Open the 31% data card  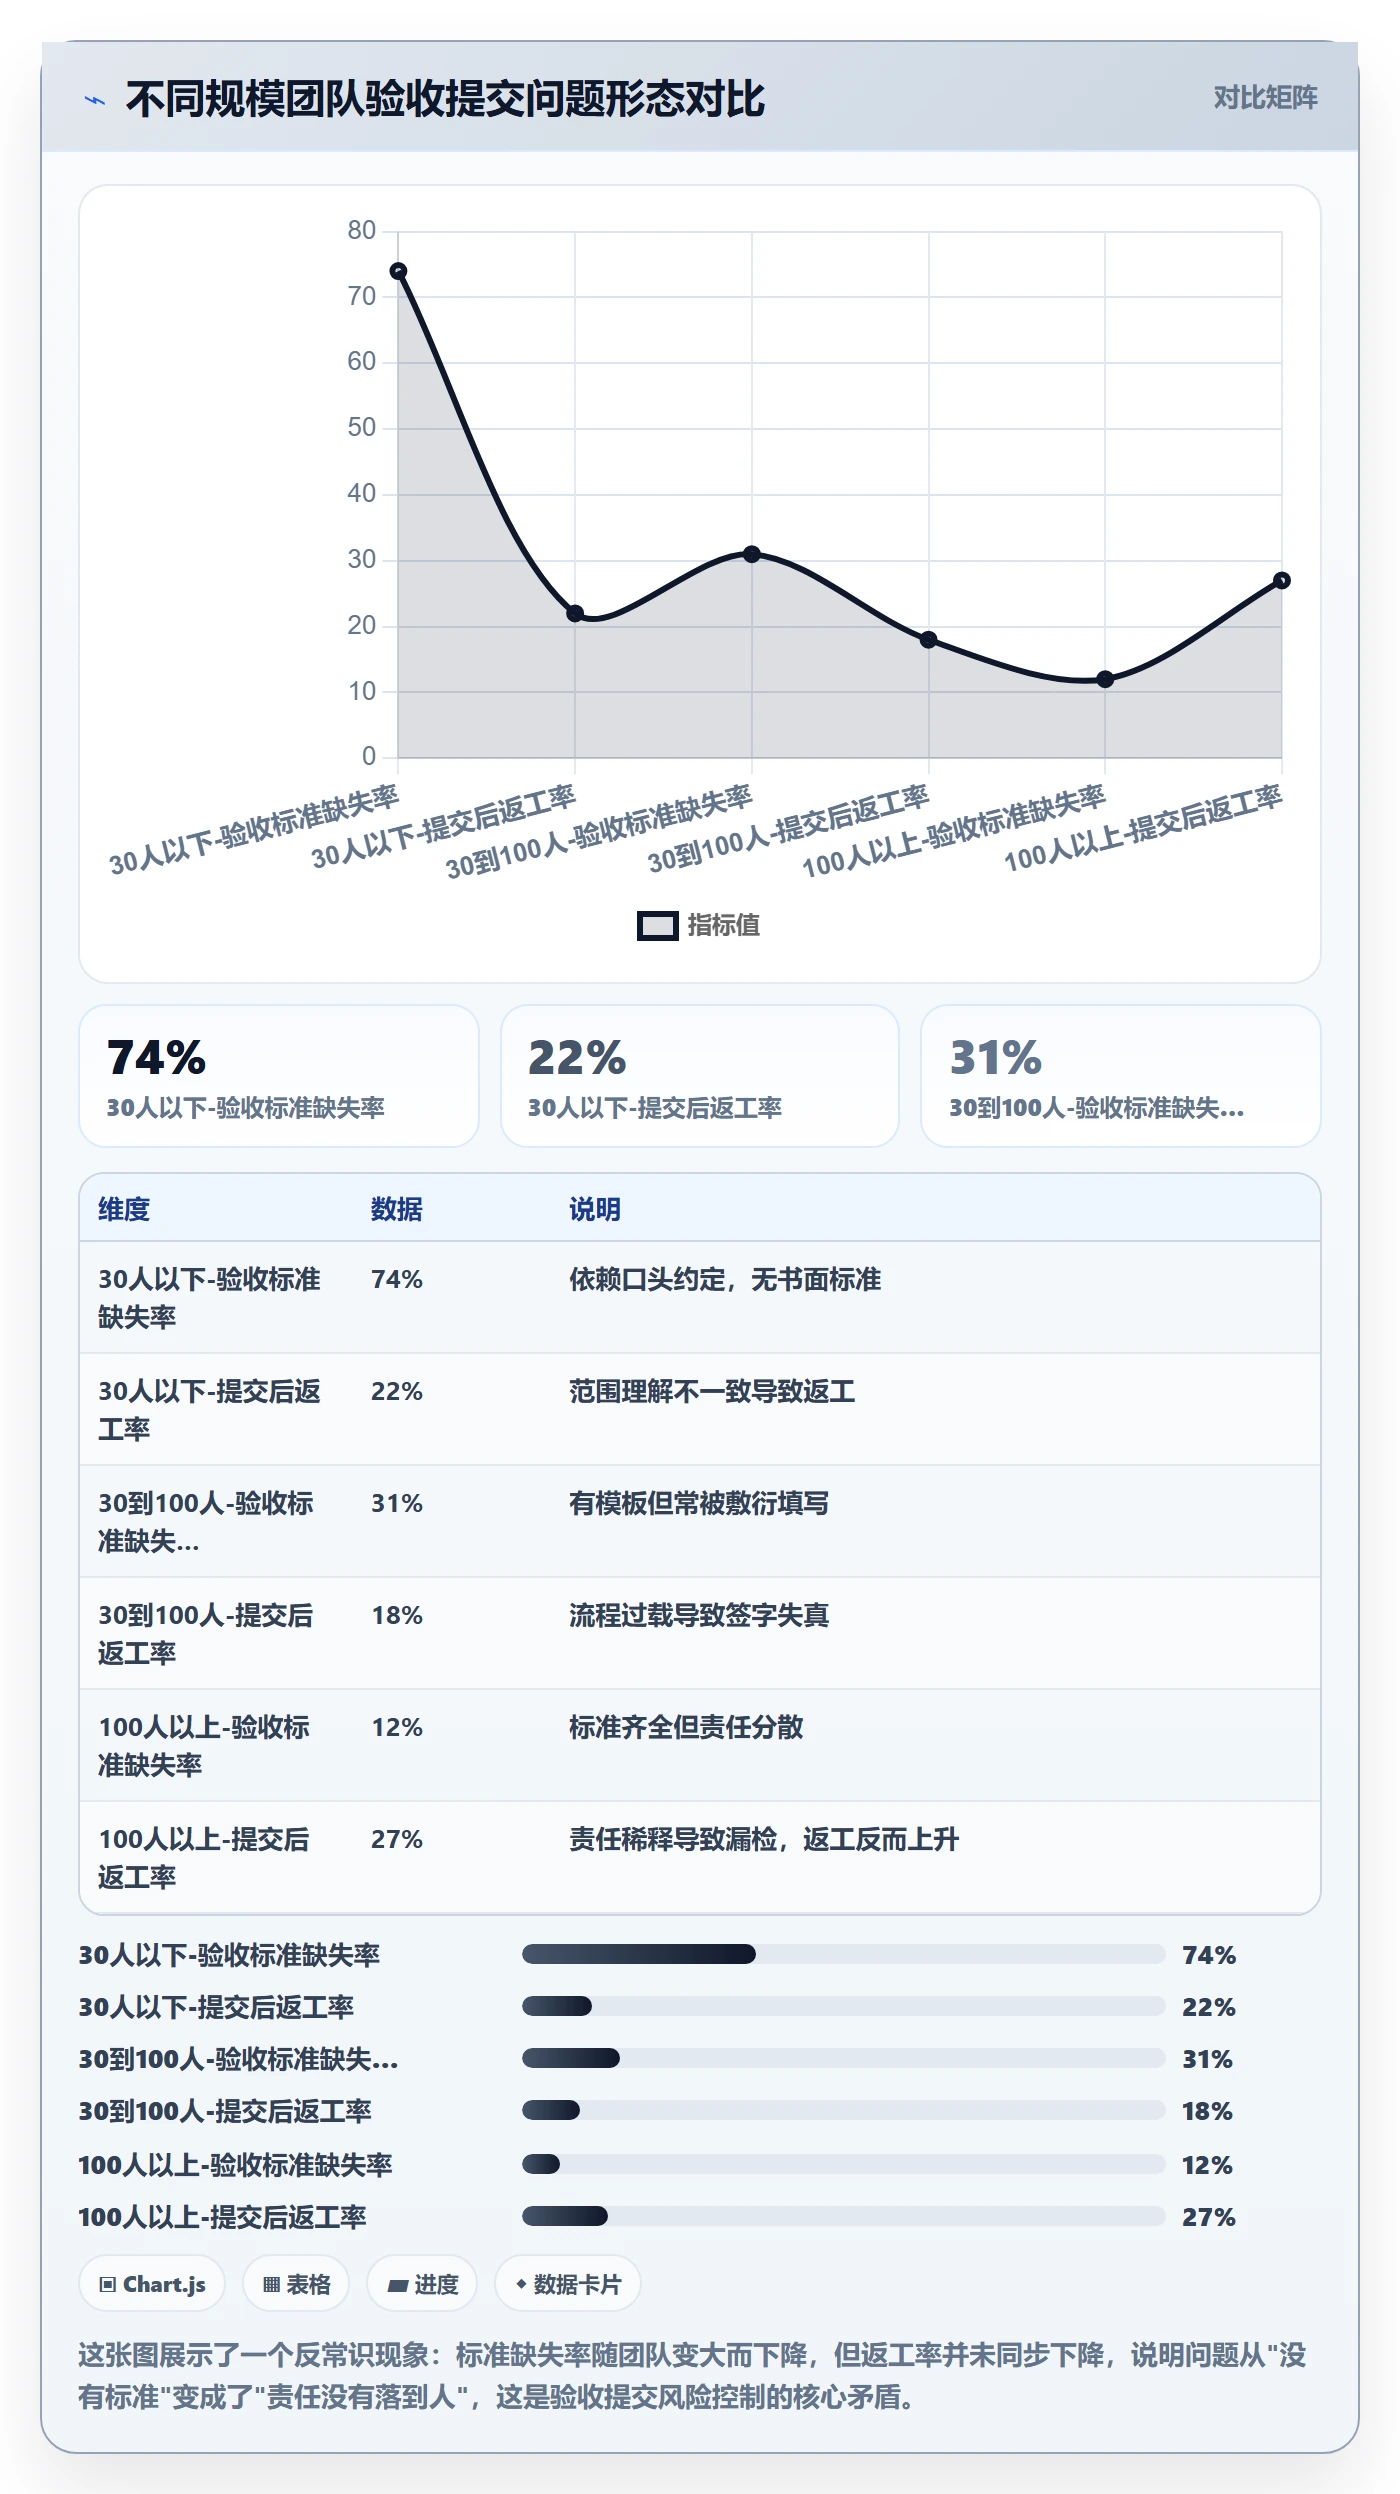tap(1121, 1076)
